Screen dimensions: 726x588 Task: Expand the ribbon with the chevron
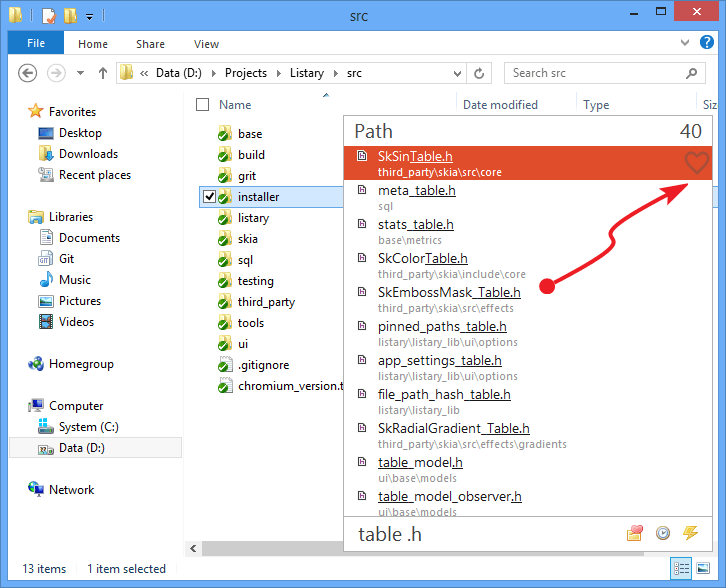pyautogui.click(x=684, y=44)
